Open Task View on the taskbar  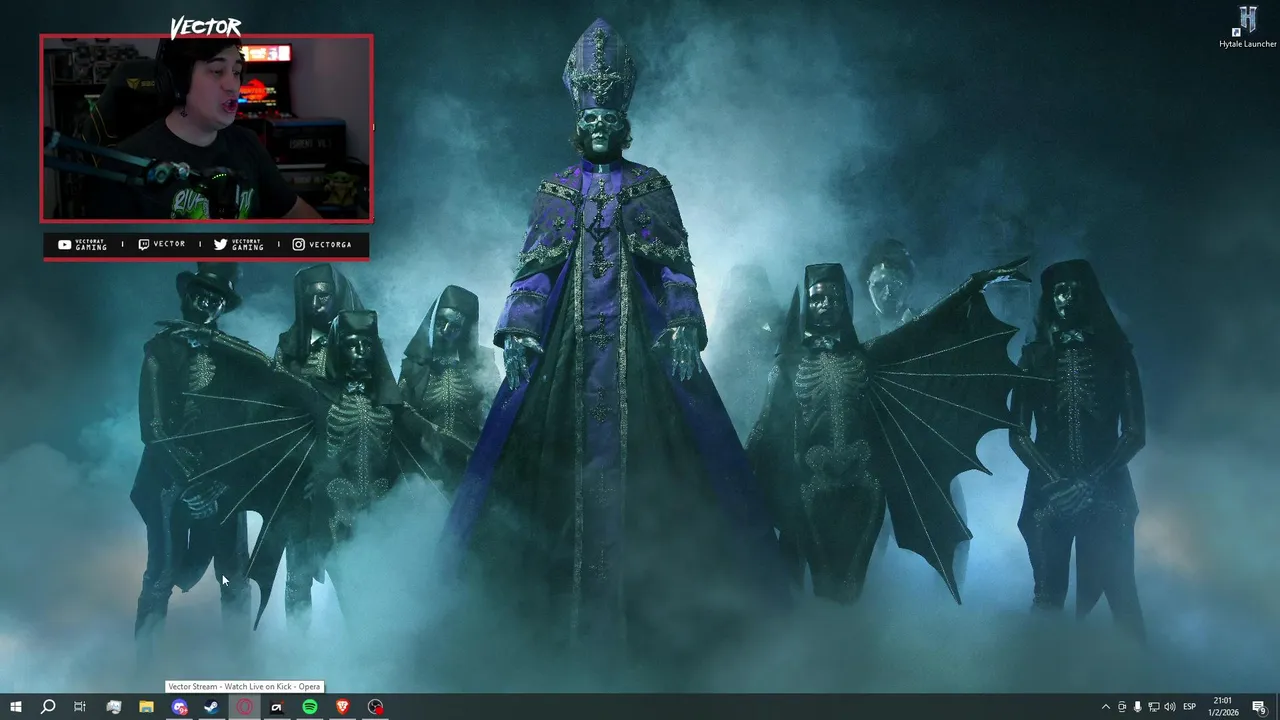pos(80,707)
